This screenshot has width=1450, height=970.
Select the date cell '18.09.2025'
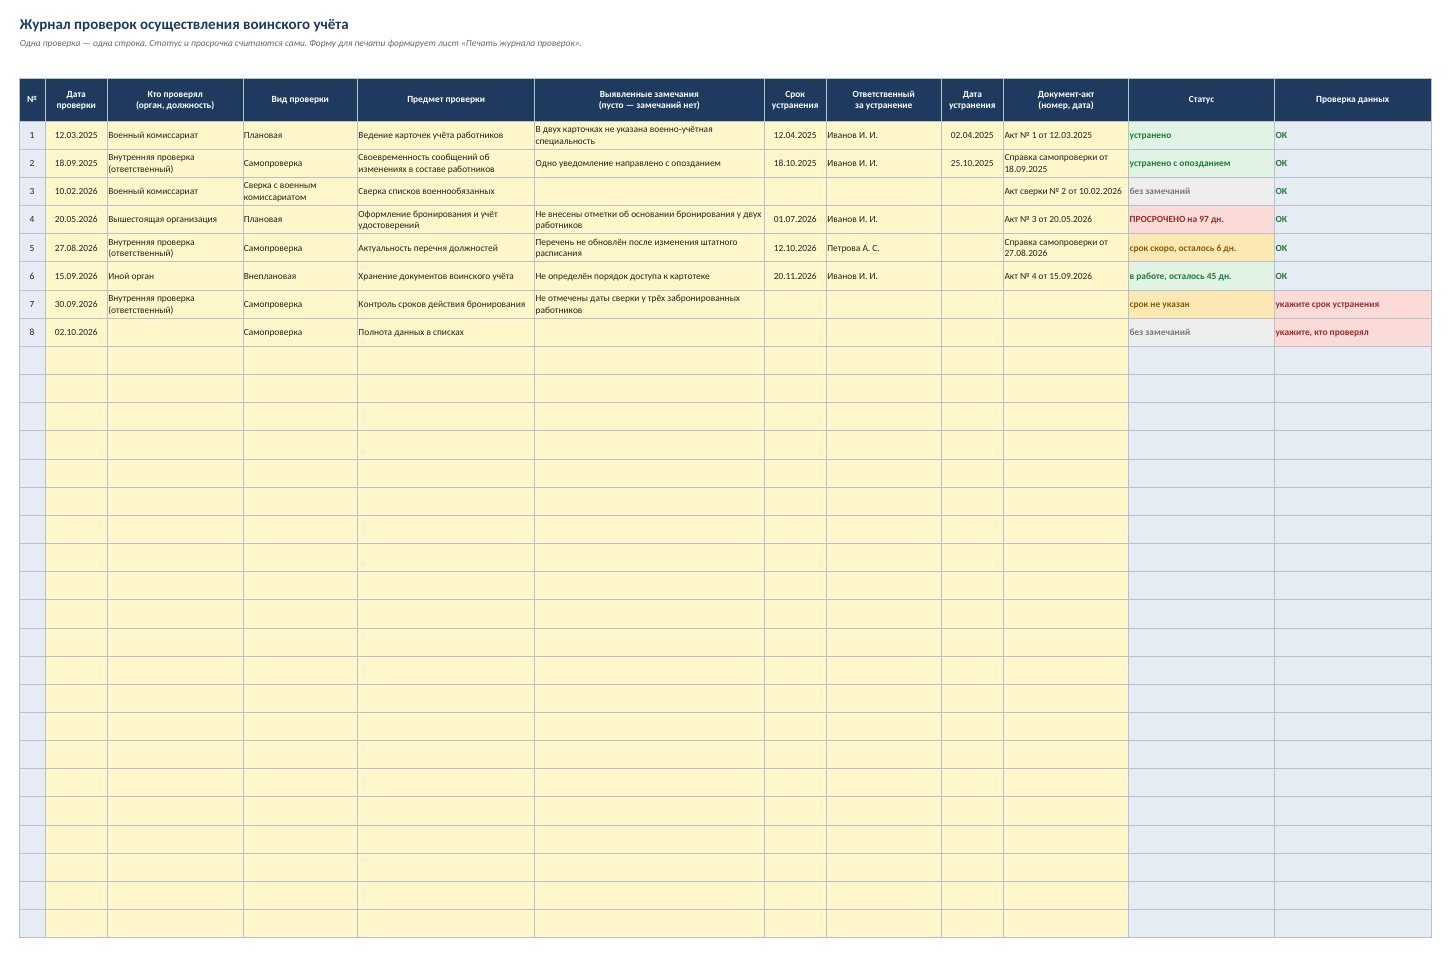pos(76,163)
